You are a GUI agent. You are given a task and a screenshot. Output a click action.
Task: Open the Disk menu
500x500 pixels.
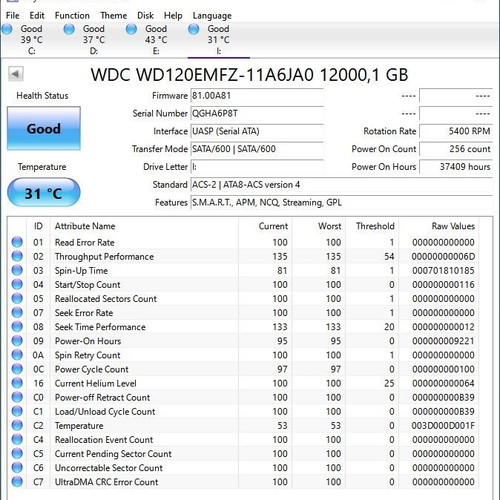[145, 16]
